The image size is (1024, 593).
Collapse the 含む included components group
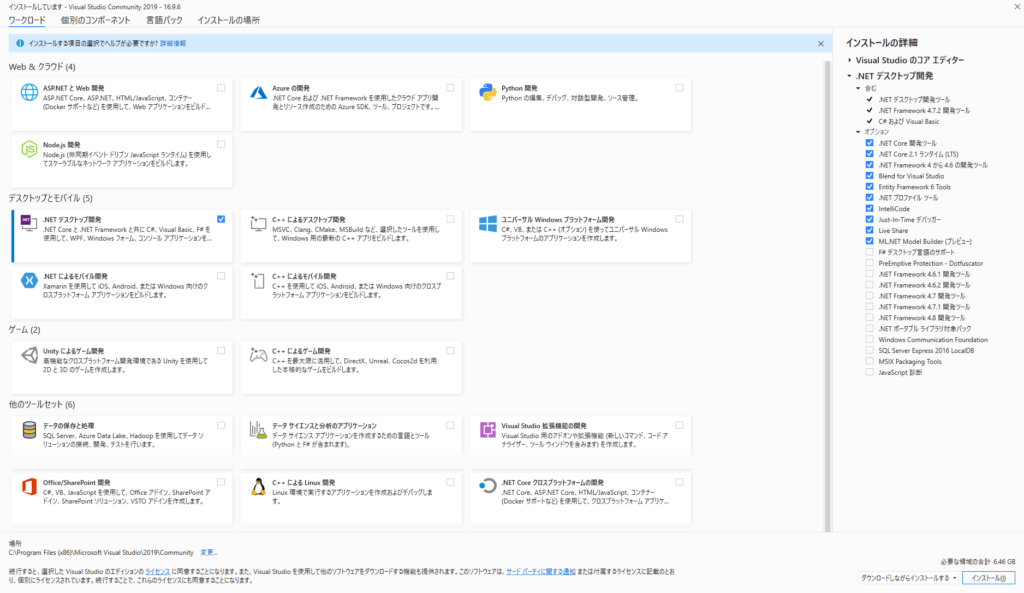pos(858,88)
